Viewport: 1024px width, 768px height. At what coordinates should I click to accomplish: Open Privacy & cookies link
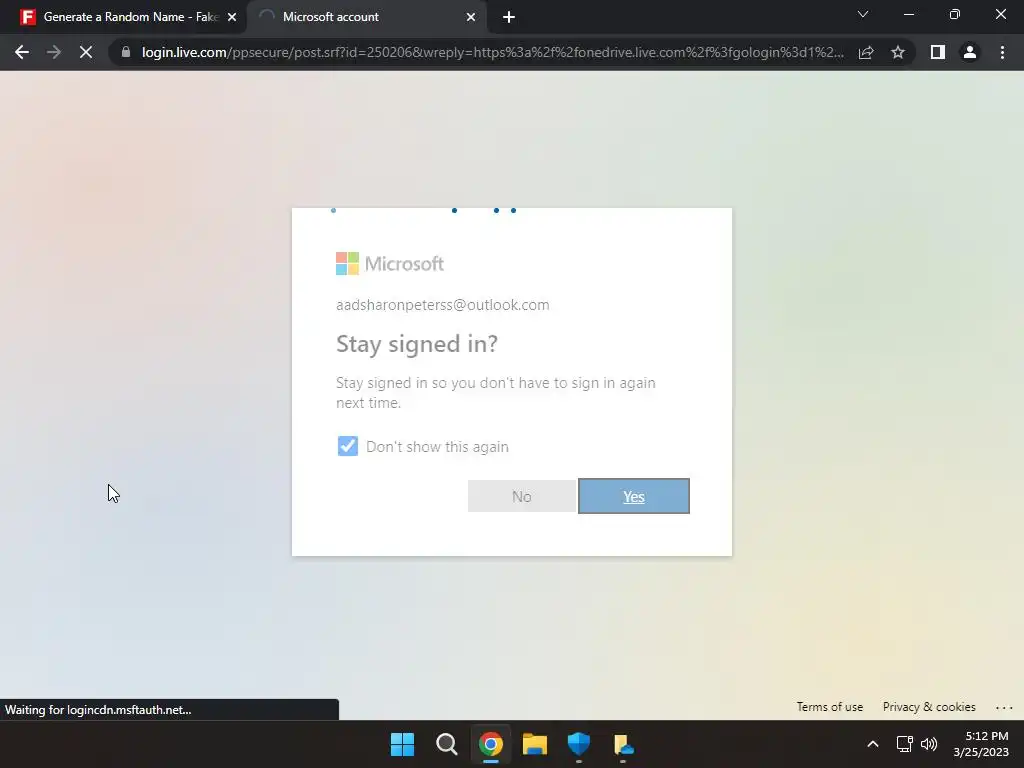click(x=929, y=707)
